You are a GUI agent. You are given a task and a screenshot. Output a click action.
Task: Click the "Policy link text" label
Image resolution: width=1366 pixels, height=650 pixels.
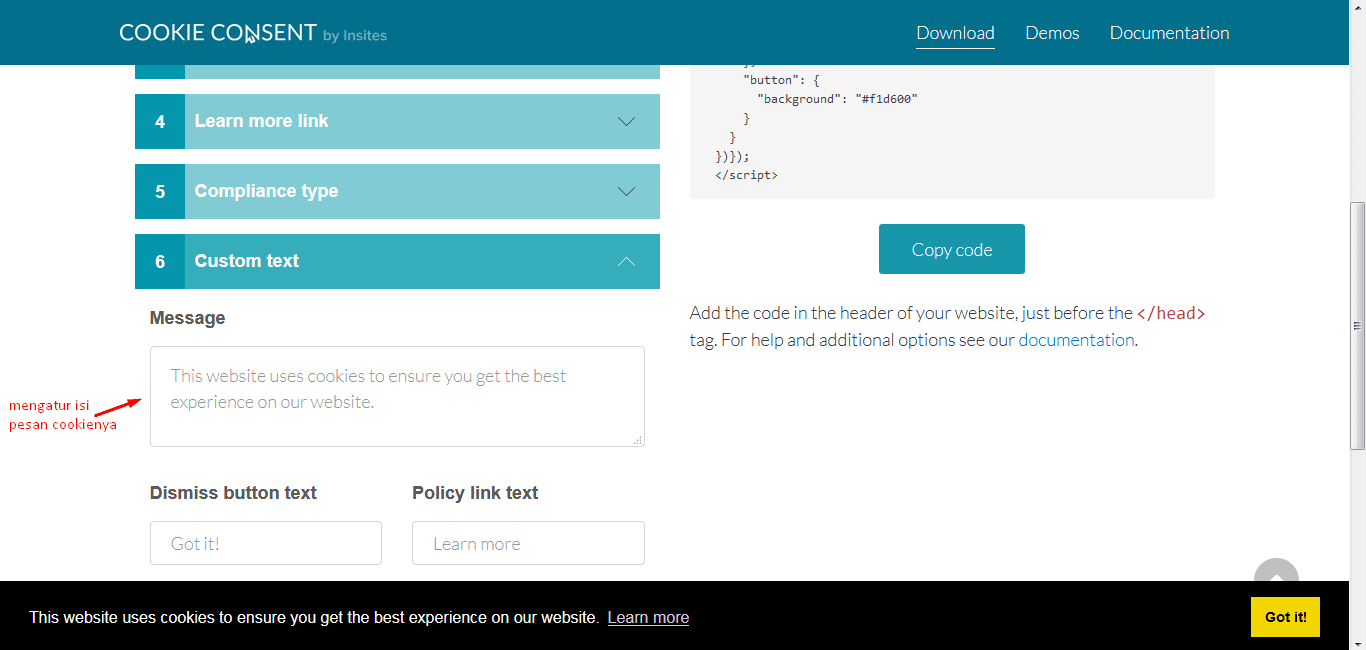click(x=475, y=493)
